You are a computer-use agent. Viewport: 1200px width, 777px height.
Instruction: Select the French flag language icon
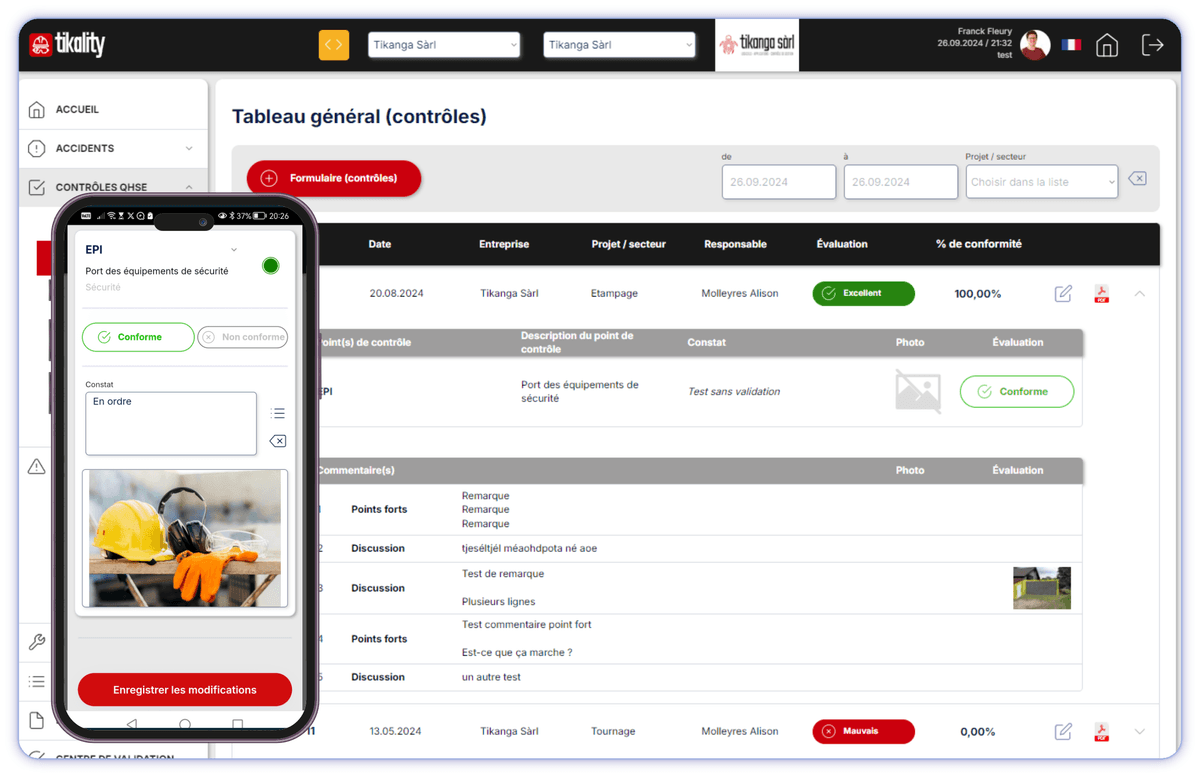(1071, 45)
